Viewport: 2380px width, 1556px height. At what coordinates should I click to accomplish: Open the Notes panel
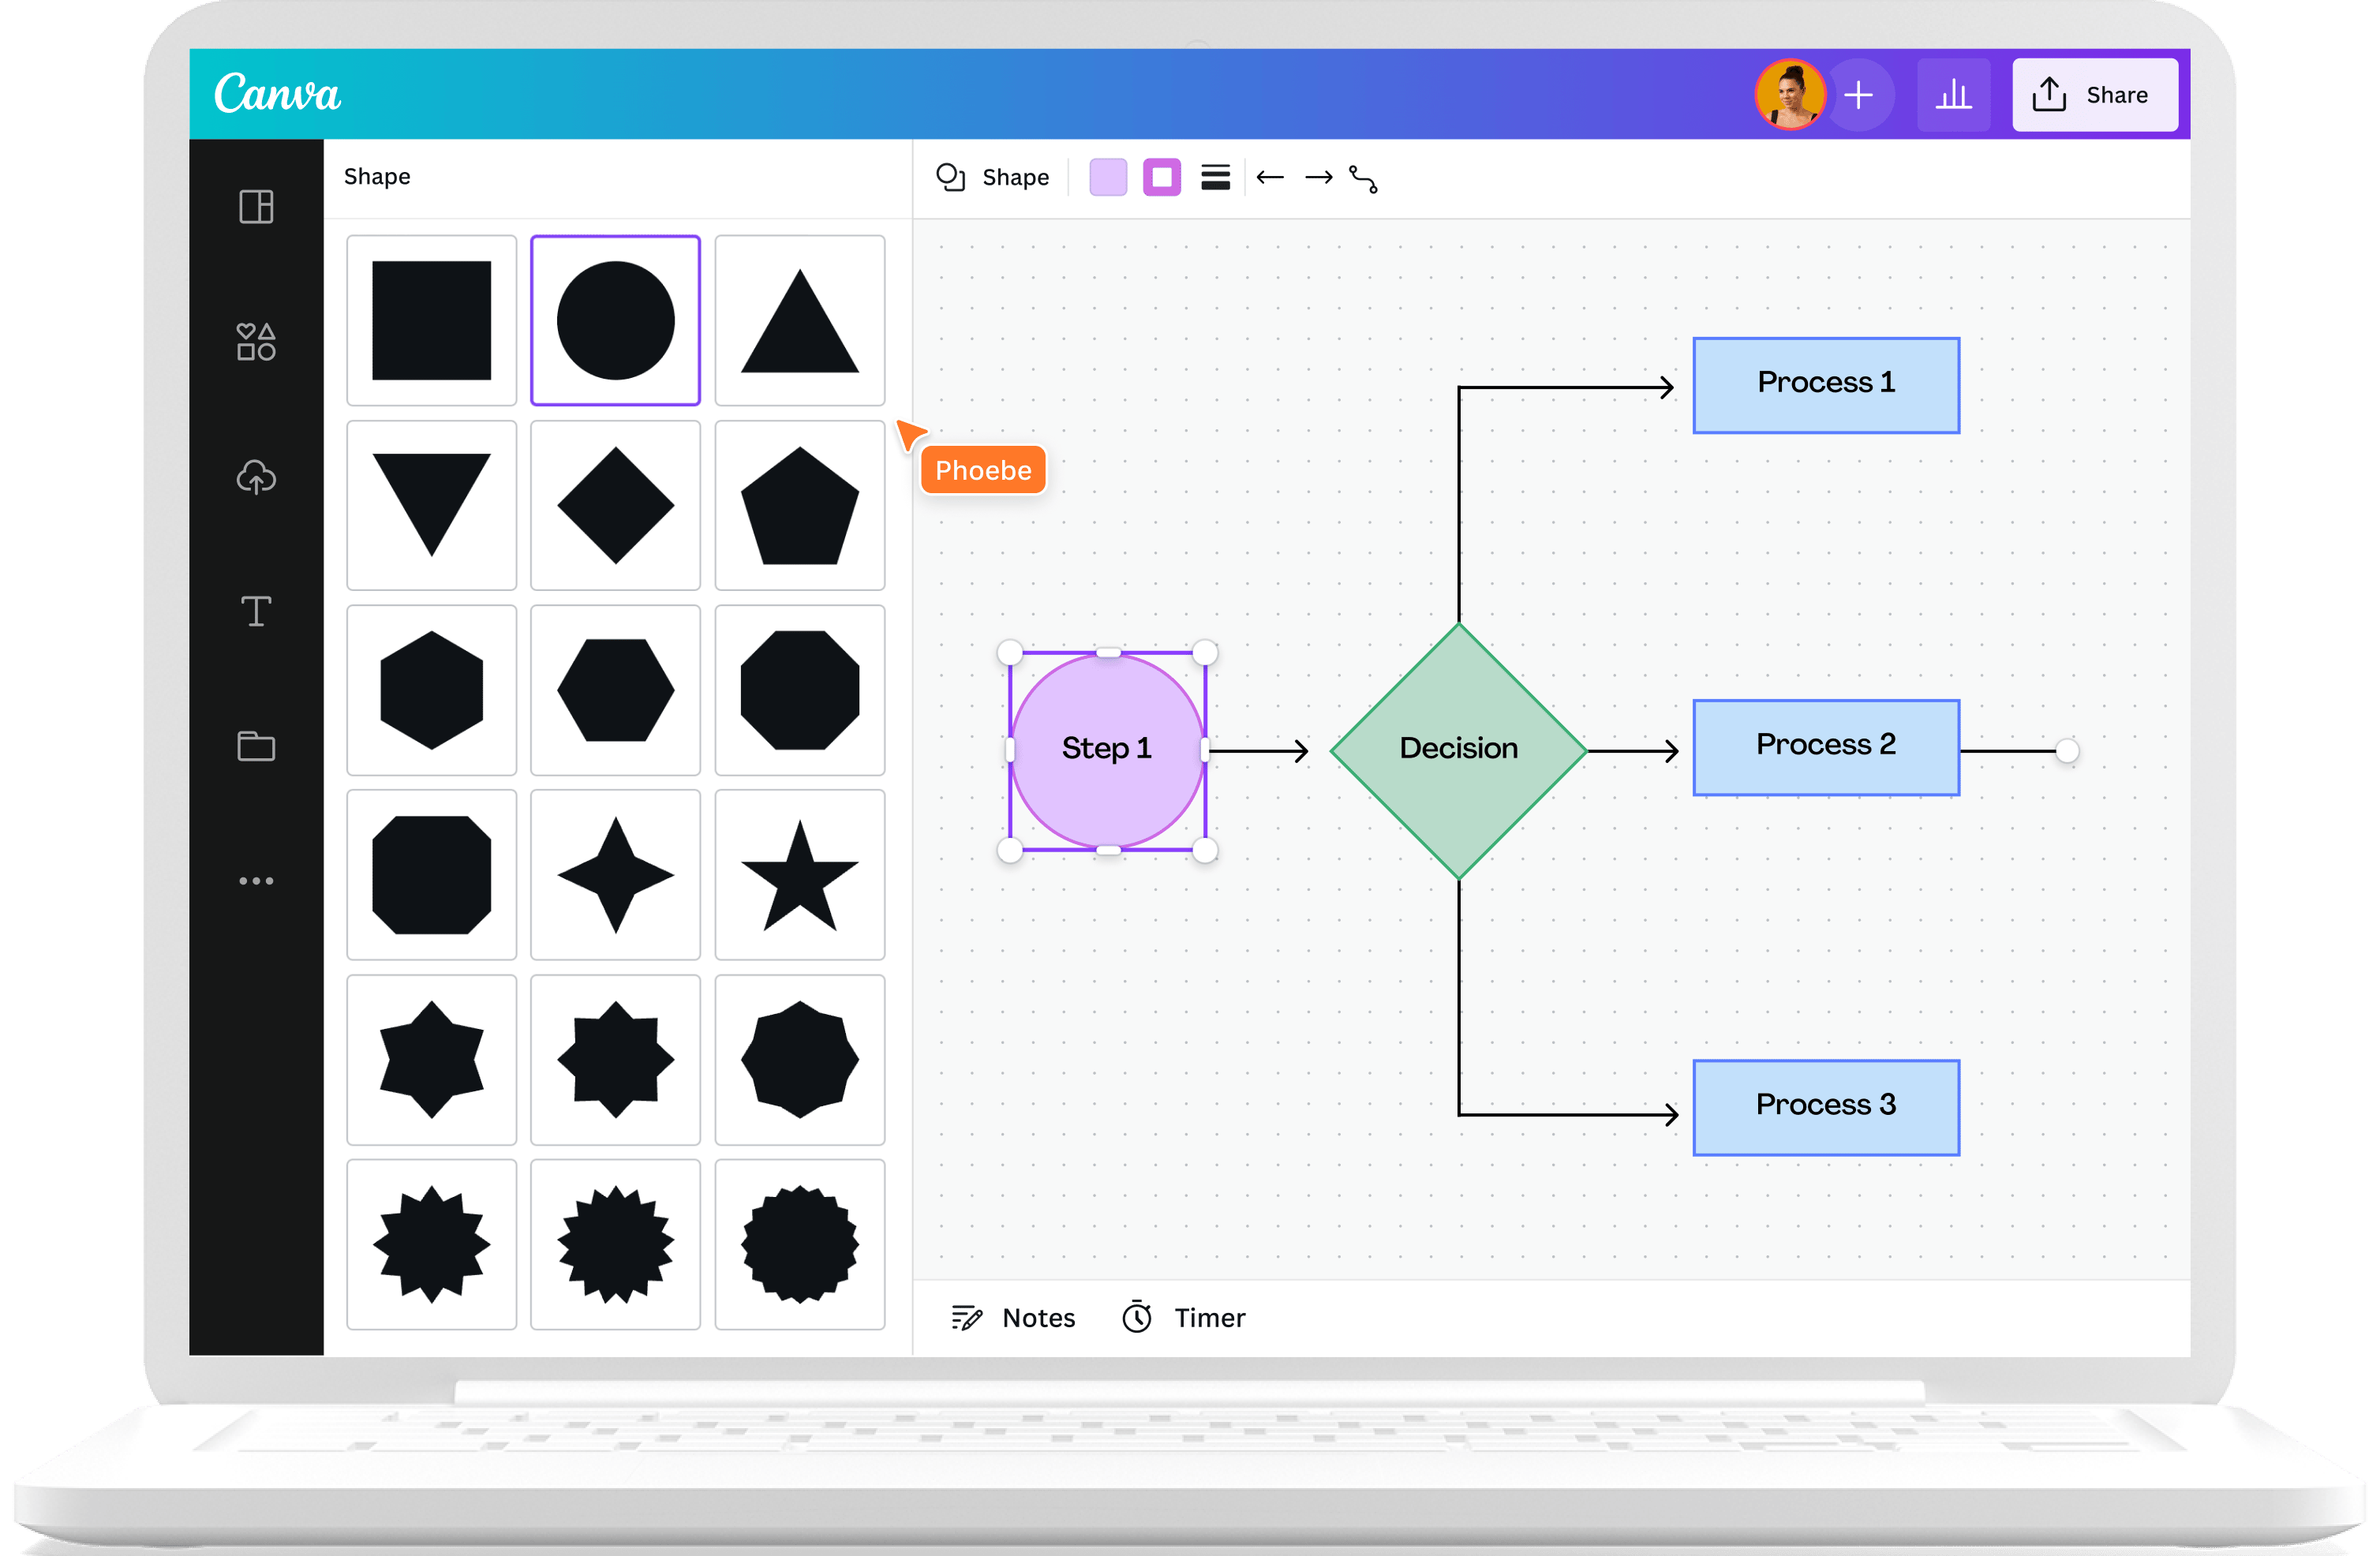point(1026,1318)
